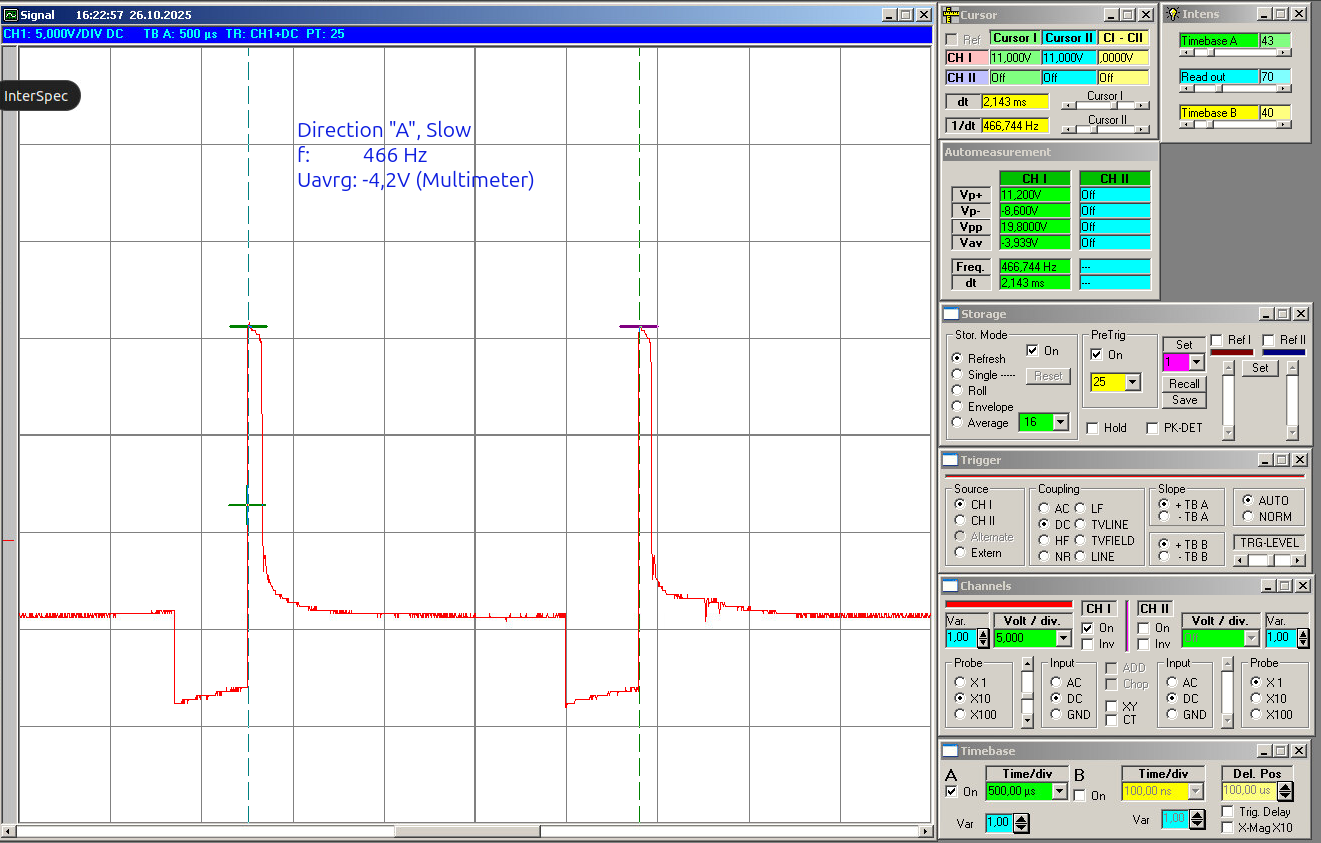Click the Timebase A Var value stepper
Image resolution: width=1321 pixels, height=843 pixels.
pyautogui.click(x=1021, y=823)
